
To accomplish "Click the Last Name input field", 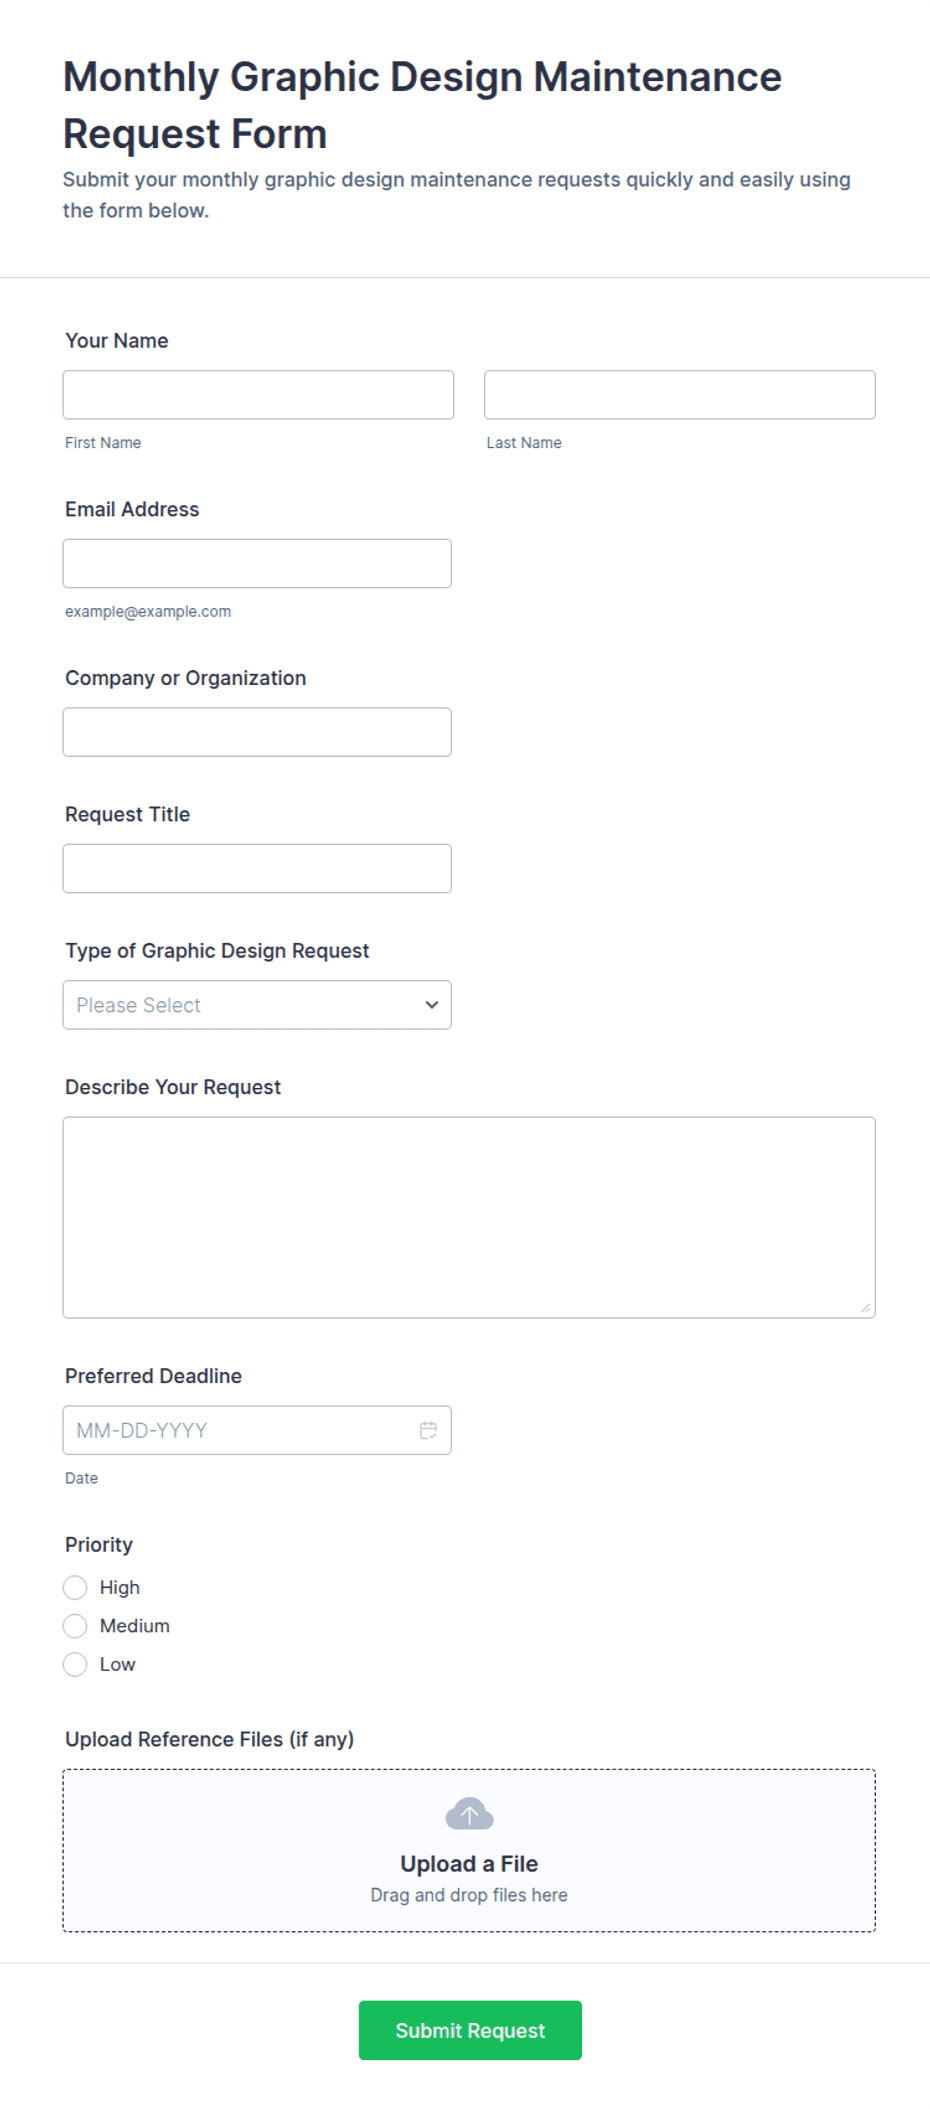I will tap(680, 395).
